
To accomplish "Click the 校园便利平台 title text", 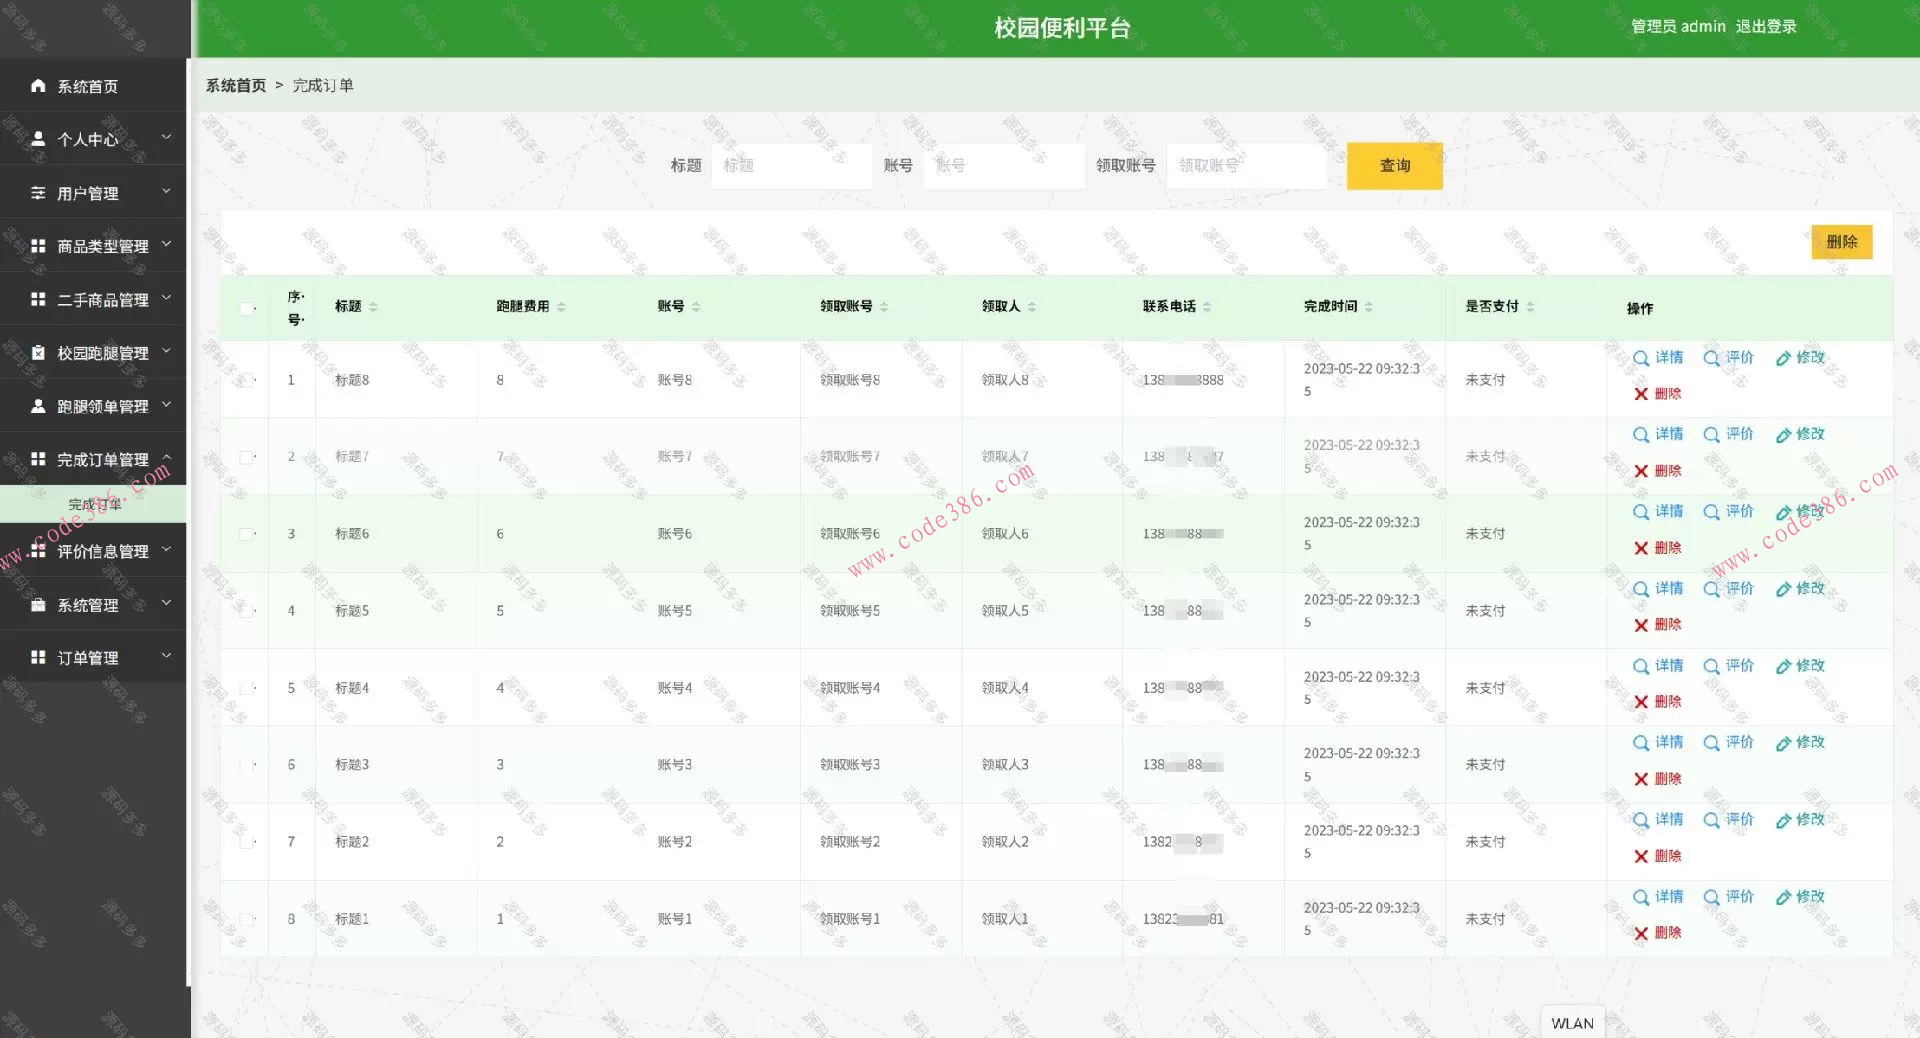I will (1062, 28).
